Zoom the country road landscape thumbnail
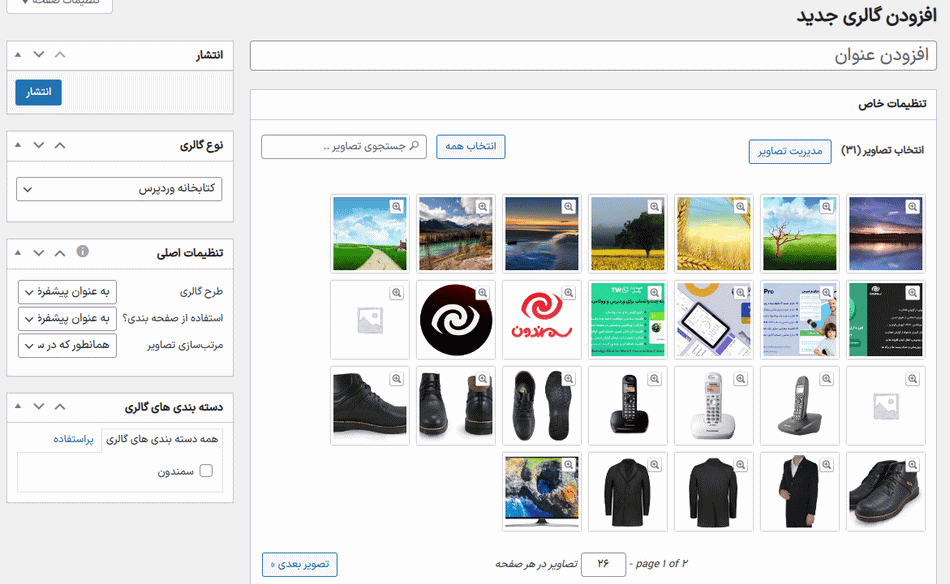Image resolution: width=950 pixels, height=584 pixels. pyautogui.click(x=396, y=207)
